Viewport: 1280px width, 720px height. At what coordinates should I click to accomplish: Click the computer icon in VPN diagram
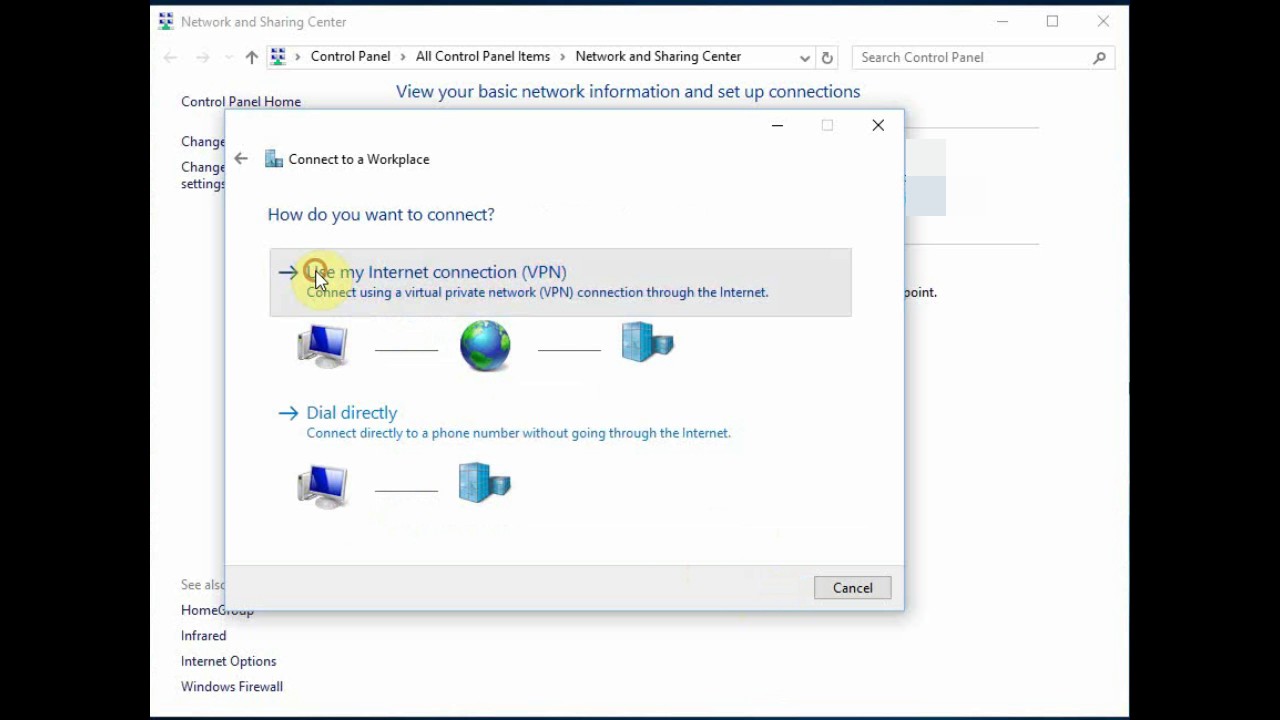(322, 347)
